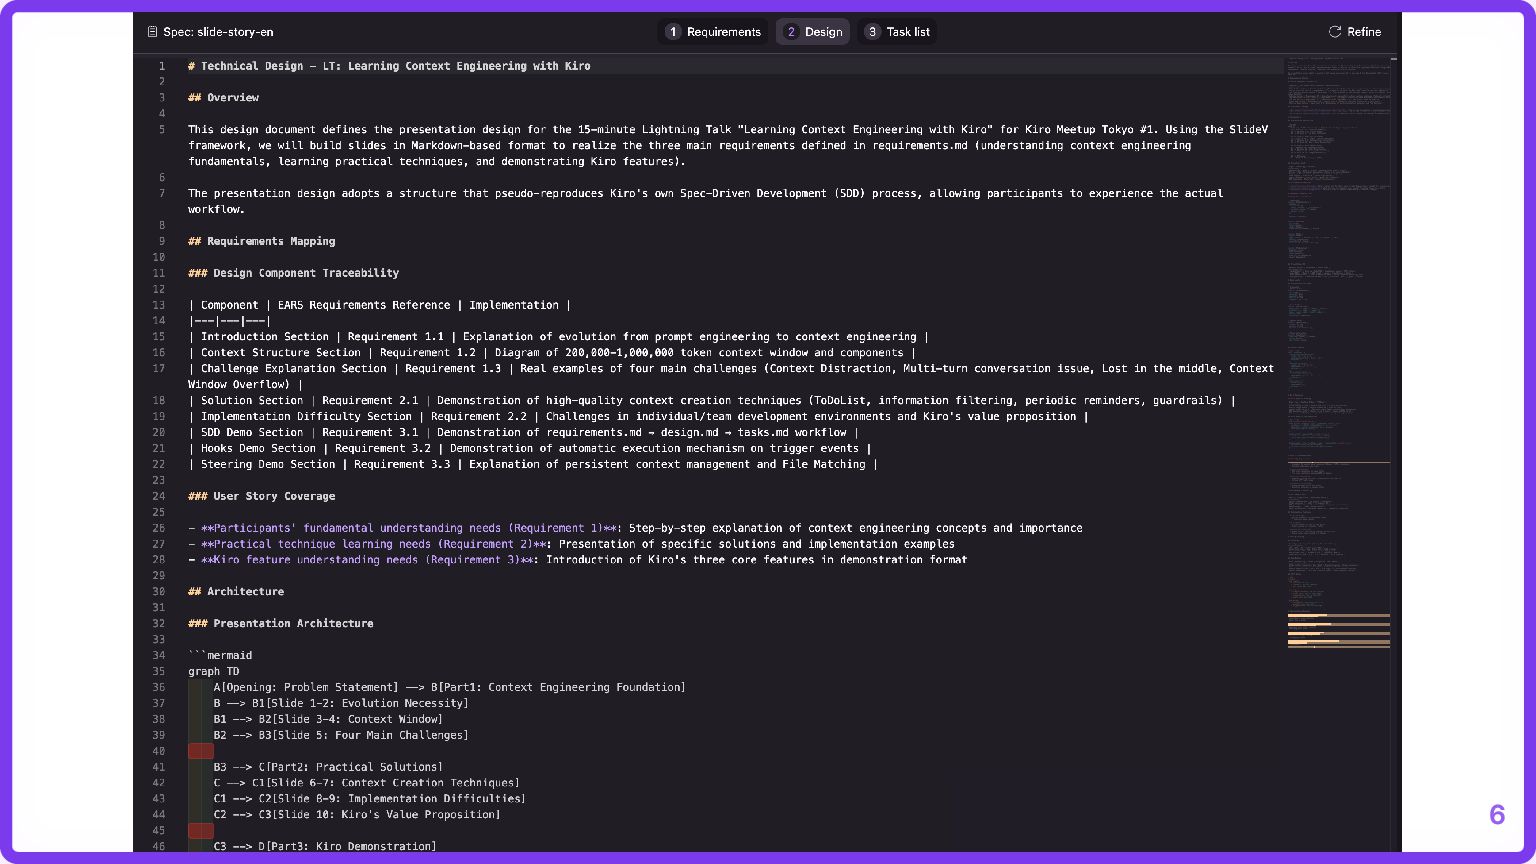
Task: Click the 'SDD Demo Section' row
Action: click(x=523, y=433)
